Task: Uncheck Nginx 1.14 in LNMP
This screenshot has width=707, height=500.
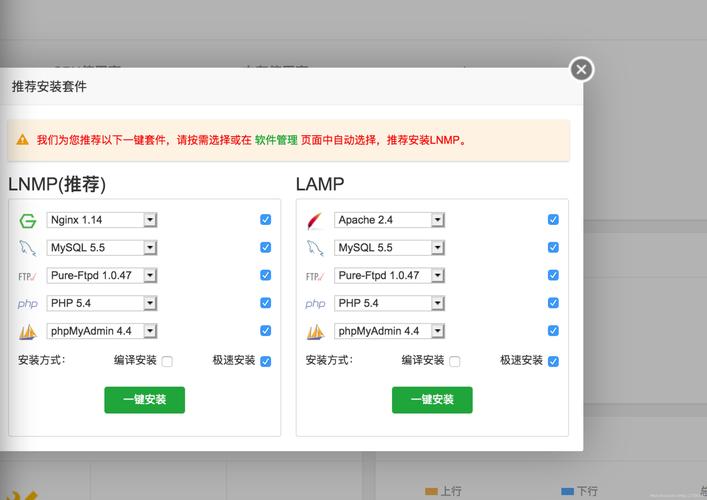Action: coord(266,220)
